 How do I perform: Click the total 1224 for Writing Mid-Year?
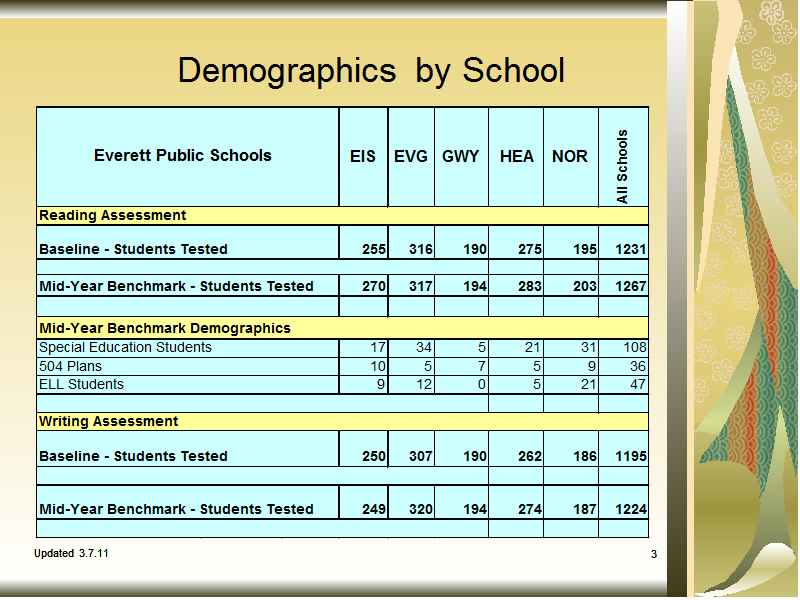pos(631,509)
